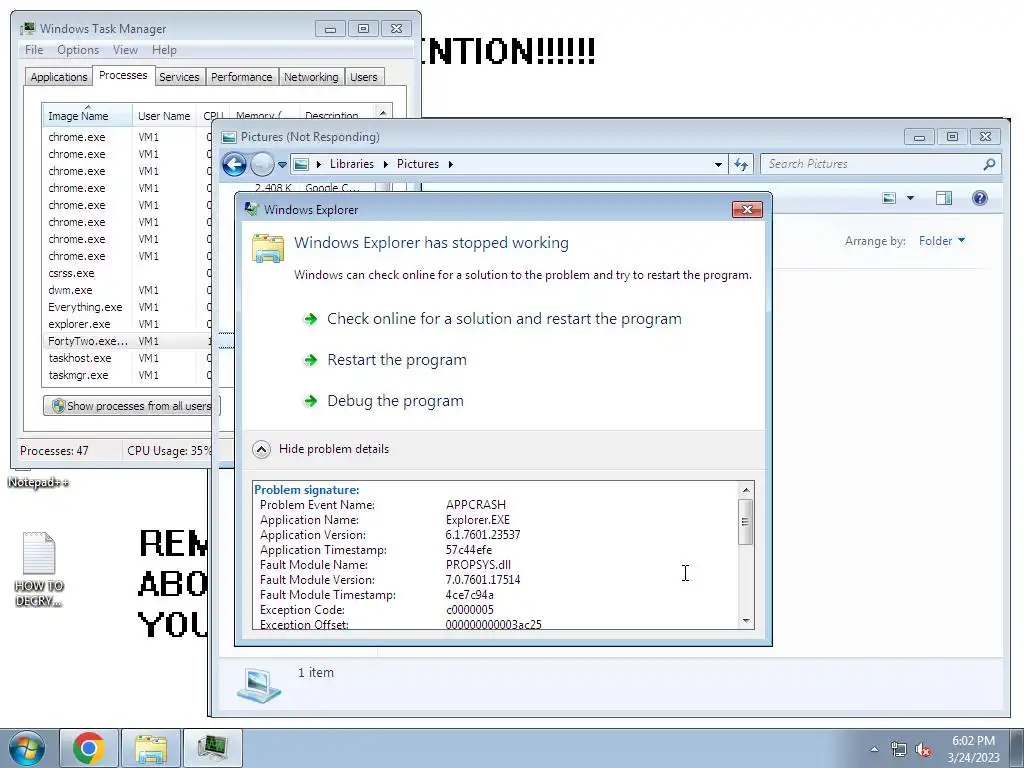The height and width of the screenshot is (768, 1024).
Task: Click scroll down arrow in problem signature box
Action: (x=746, y=621)
